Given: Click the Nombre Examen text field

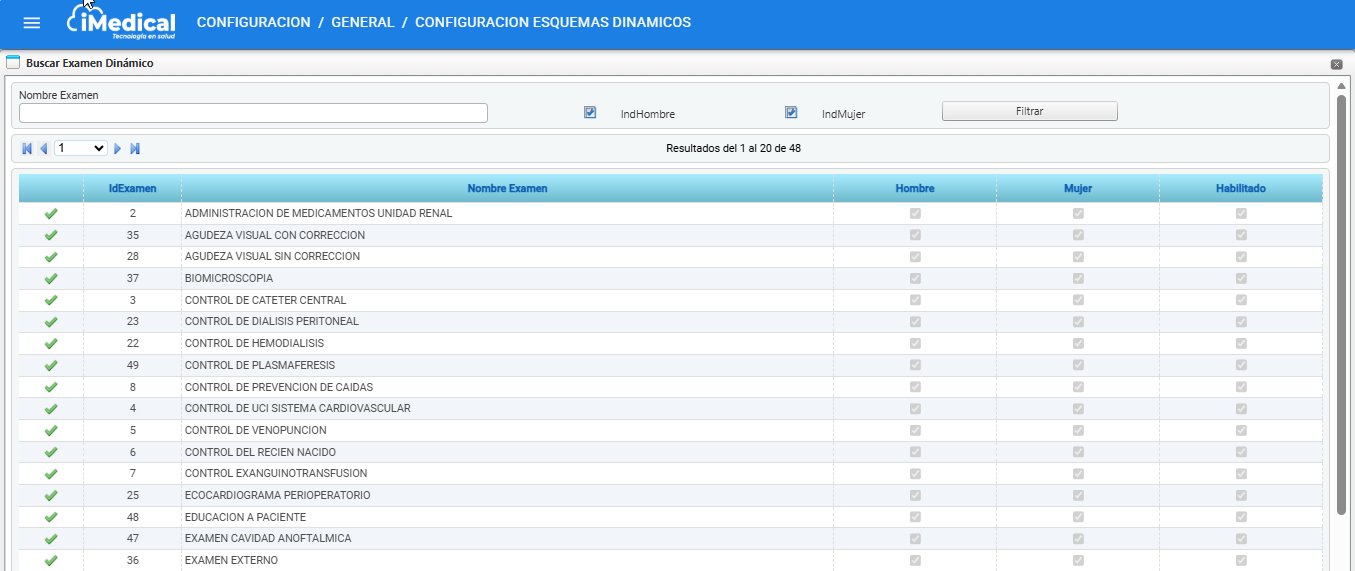Looking at the screenshot, I should coord(253,113).
